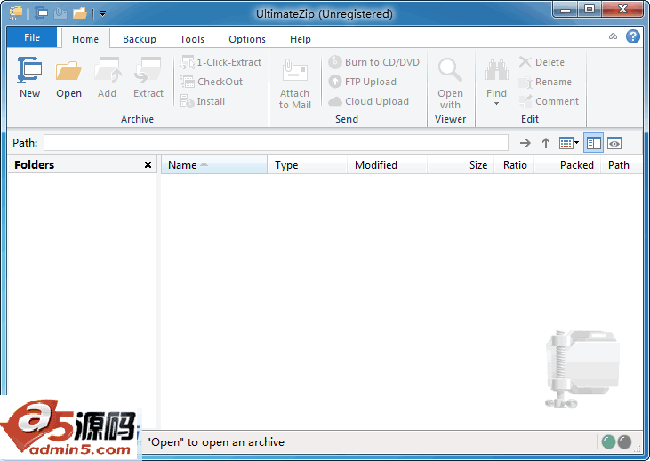Open the Options tab
Image resolution: width=650 pixels, height=461 pixels.
247,39
